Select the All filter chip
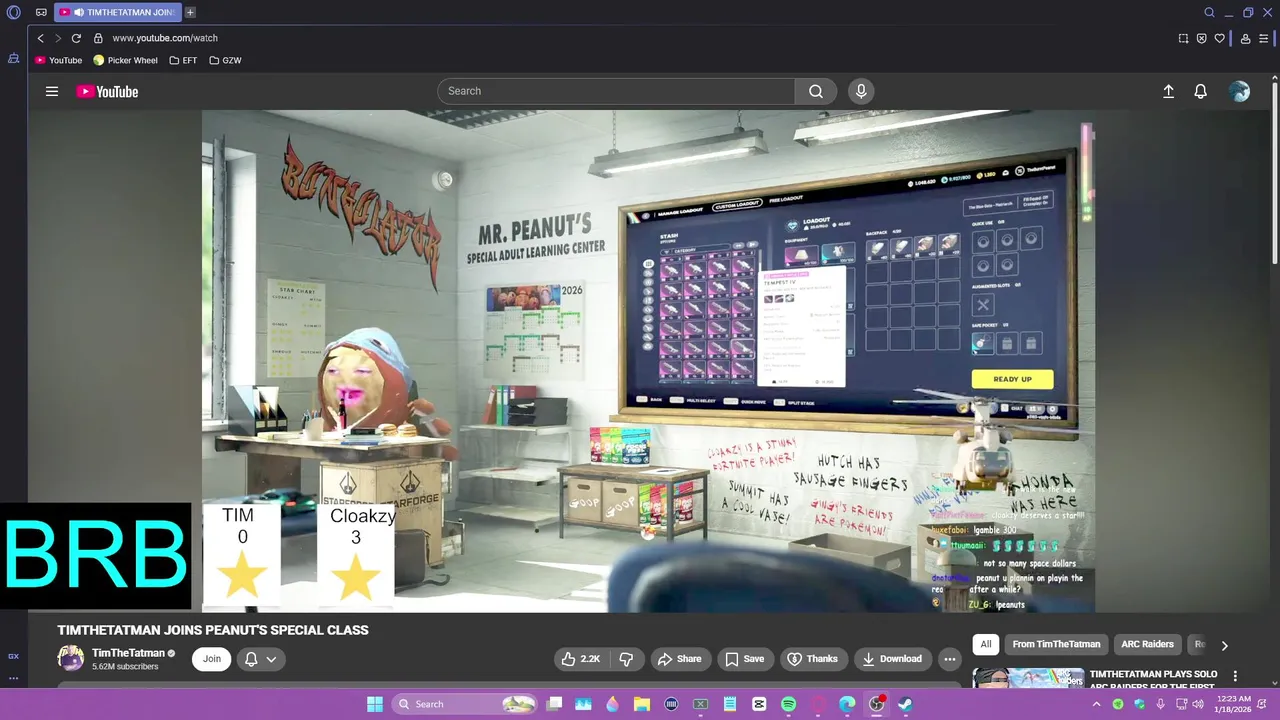1280x720 pixels. [x=986, y=644]
